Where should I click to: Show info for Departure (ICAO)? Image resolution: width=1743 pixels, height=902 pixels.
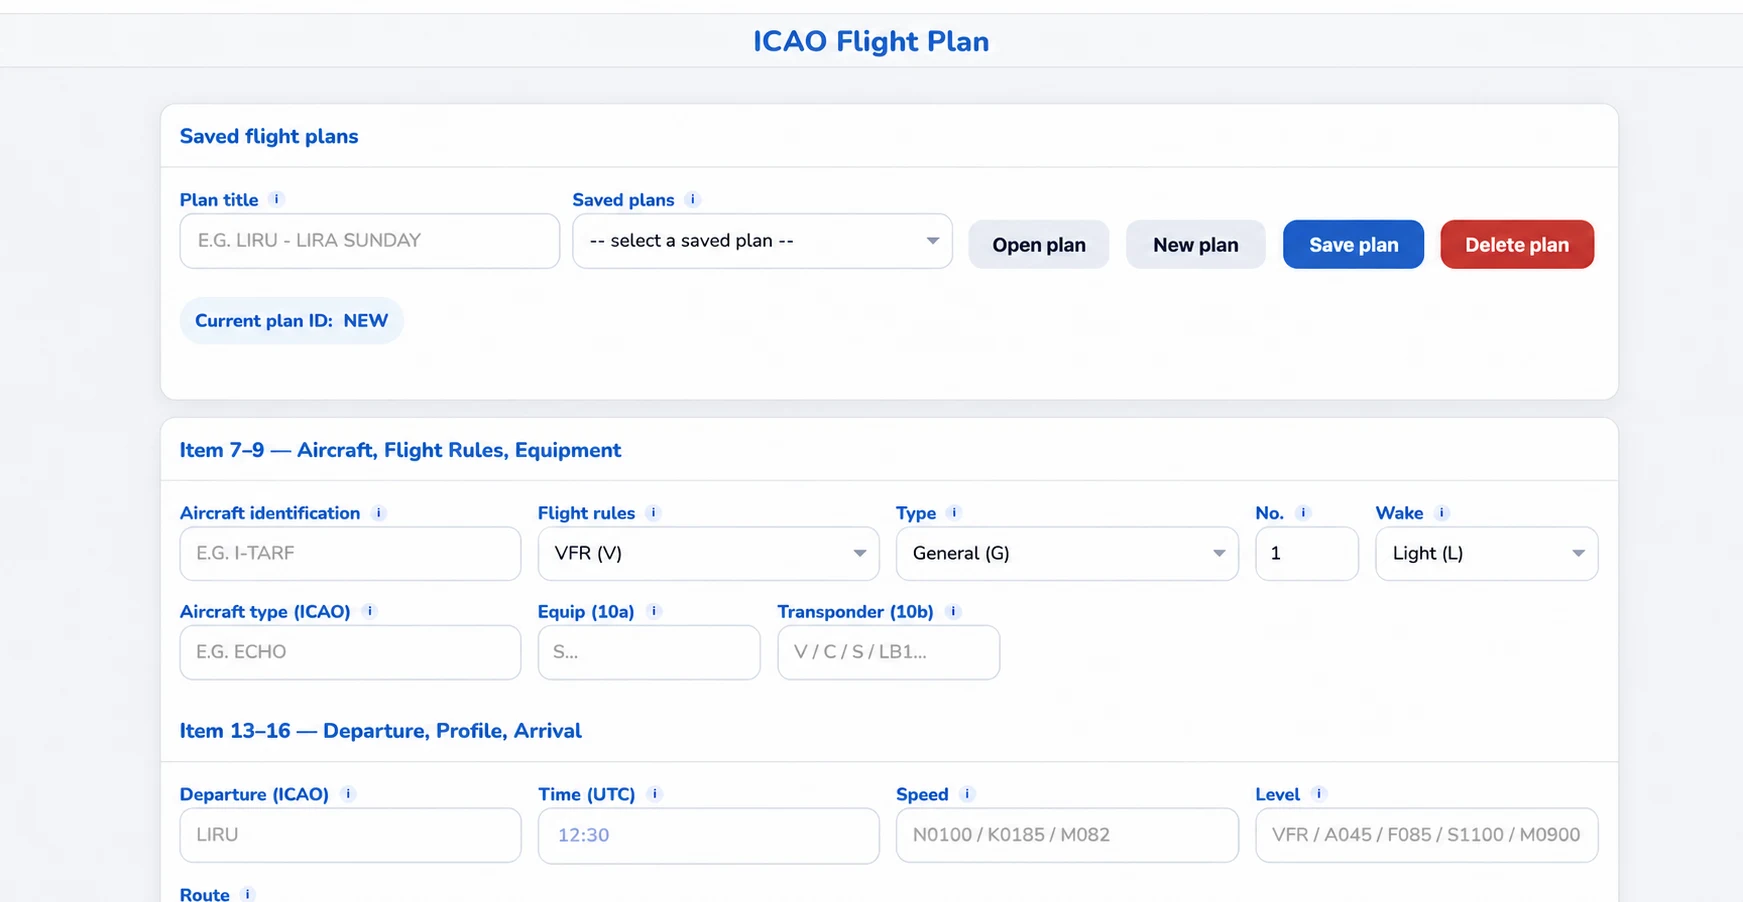tap(348, 794)
